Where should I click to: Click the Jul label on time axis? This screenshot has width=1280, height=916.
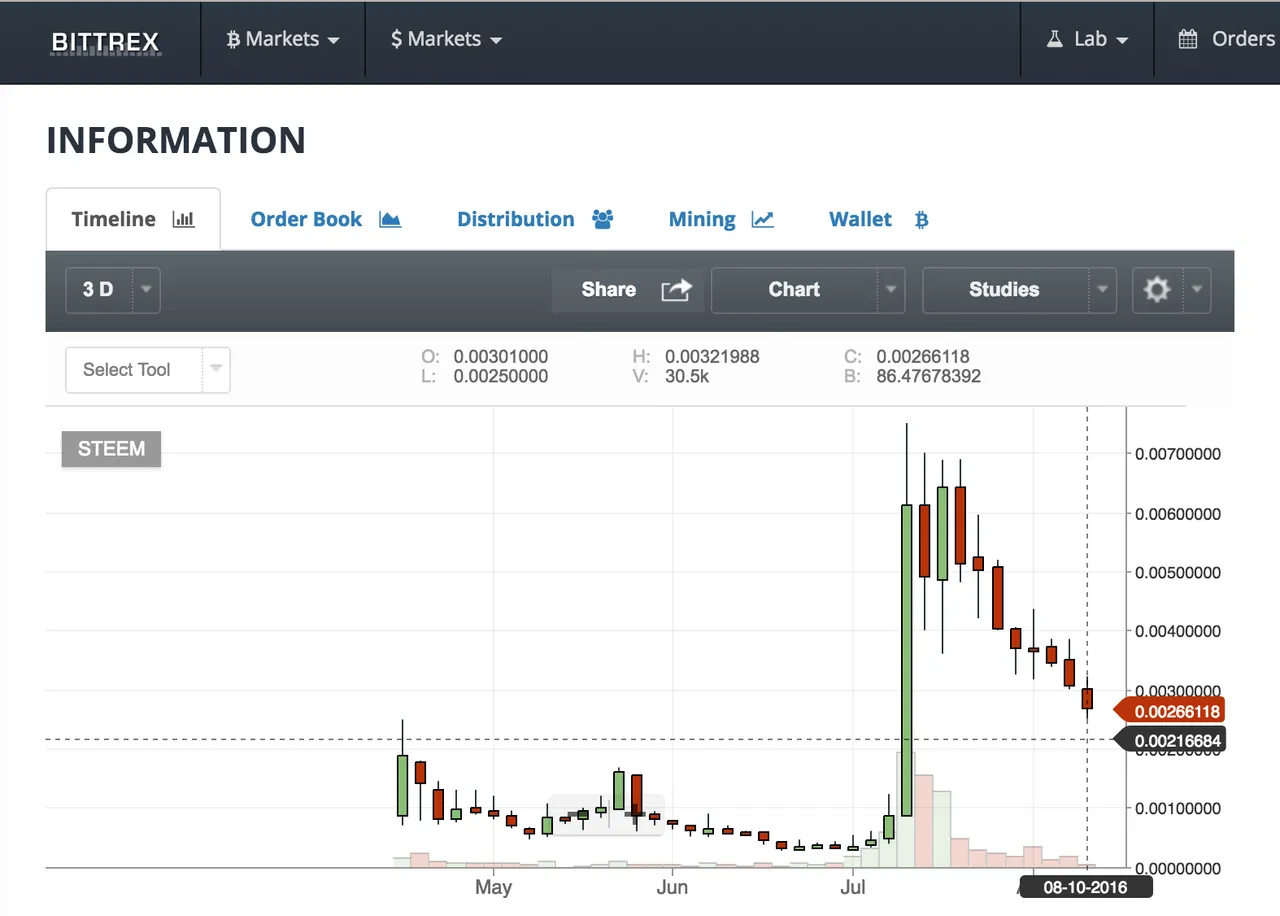coord(852,888)
